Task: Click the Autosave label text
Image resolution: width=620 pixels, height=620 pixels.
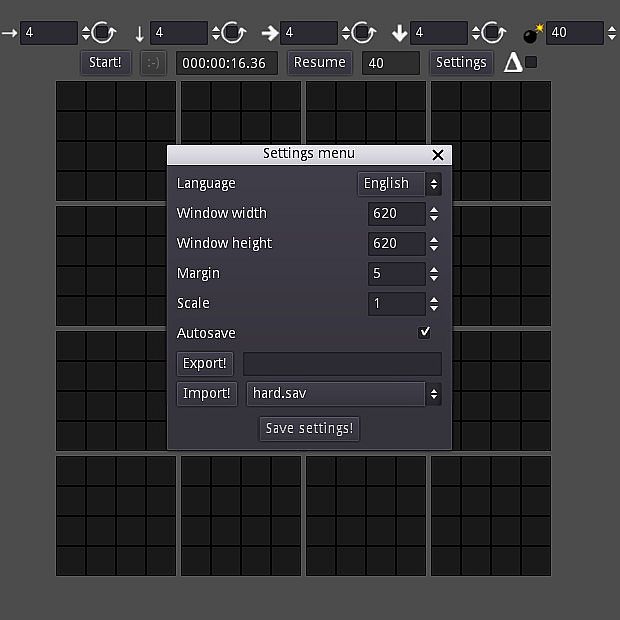Action: pyautogui.click(x=206, y=333)
